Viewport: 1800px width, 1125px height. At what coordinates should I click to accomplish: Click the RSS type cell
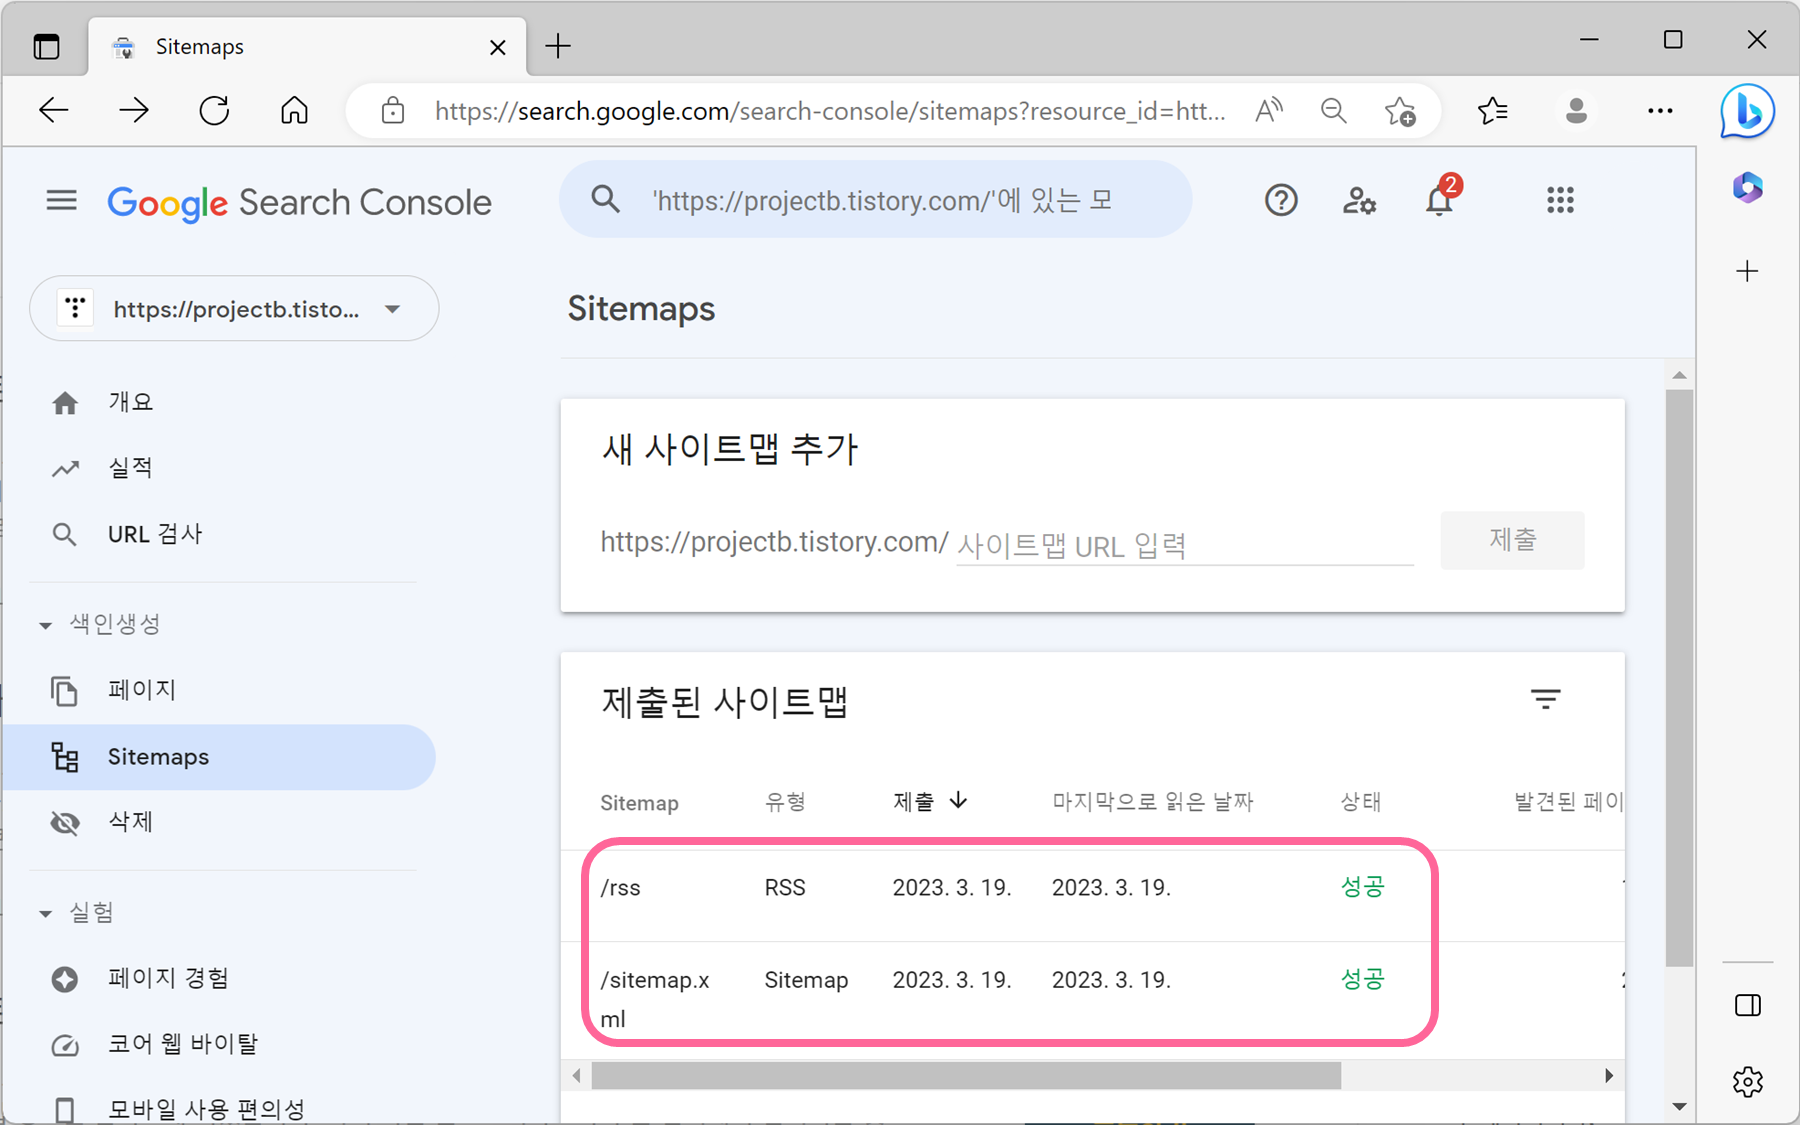point(785,887)
